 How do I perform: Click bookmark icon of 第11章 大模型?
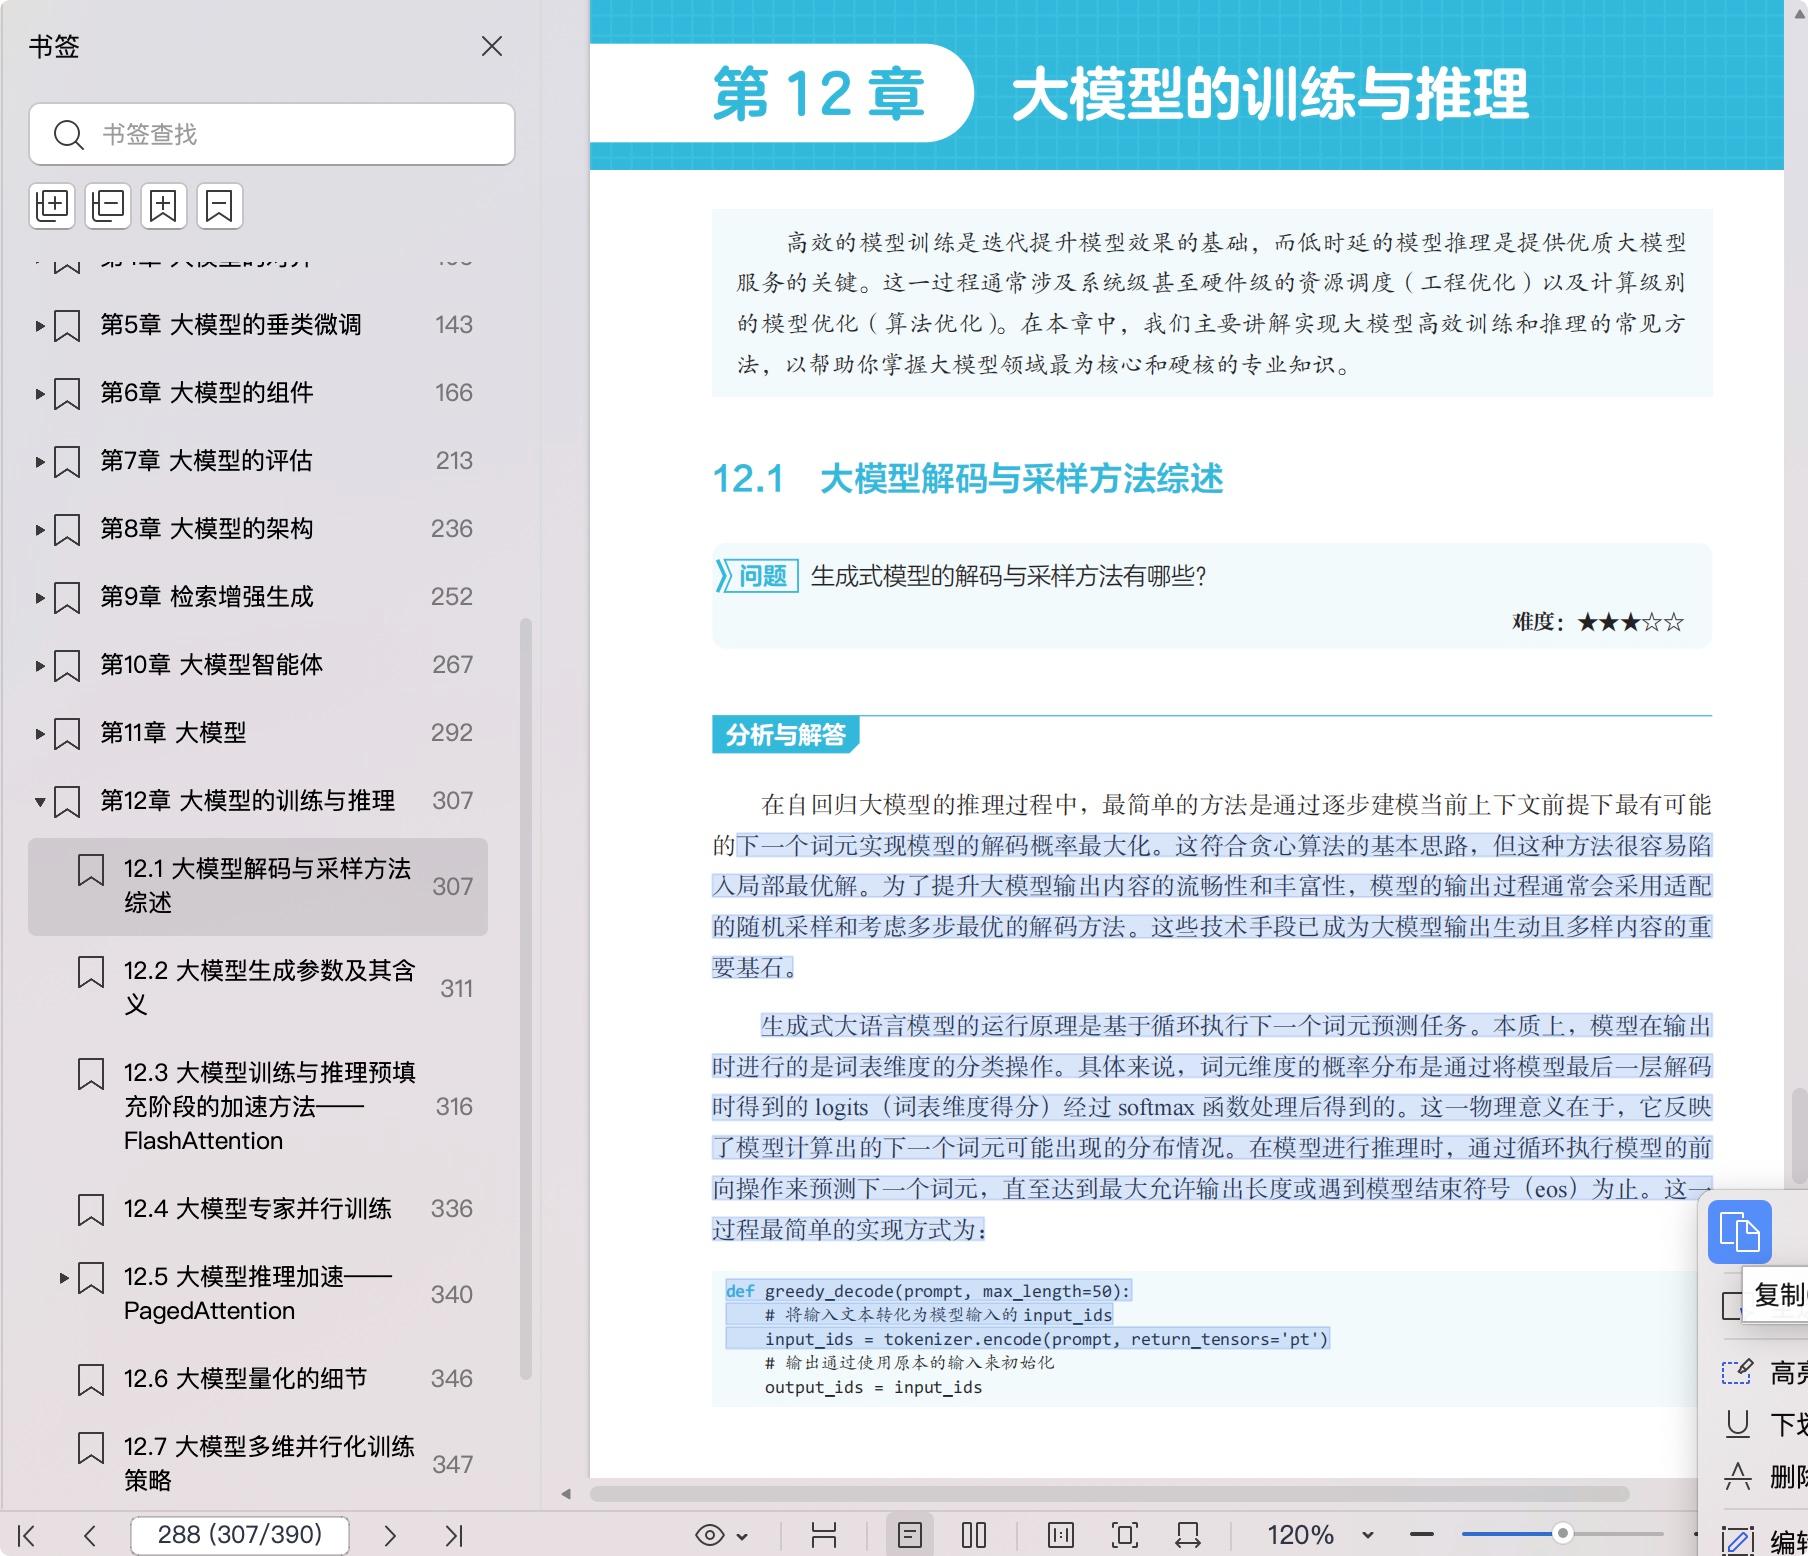67,733
